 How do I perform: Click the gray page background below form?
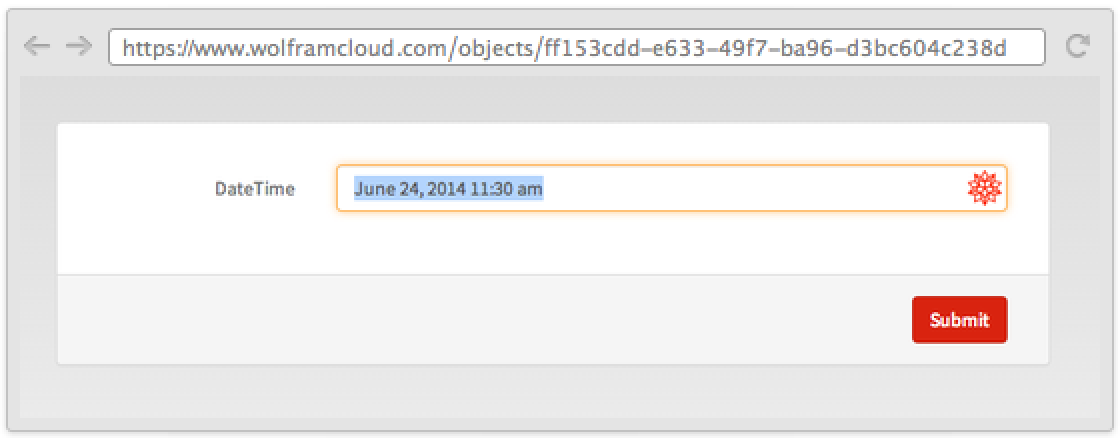coord(560,392)
